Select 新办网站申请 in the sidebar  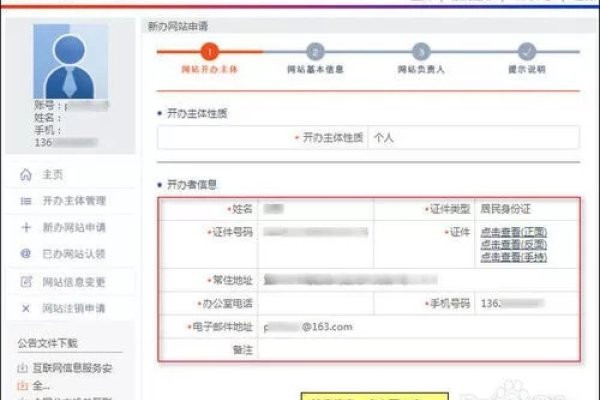74,227
